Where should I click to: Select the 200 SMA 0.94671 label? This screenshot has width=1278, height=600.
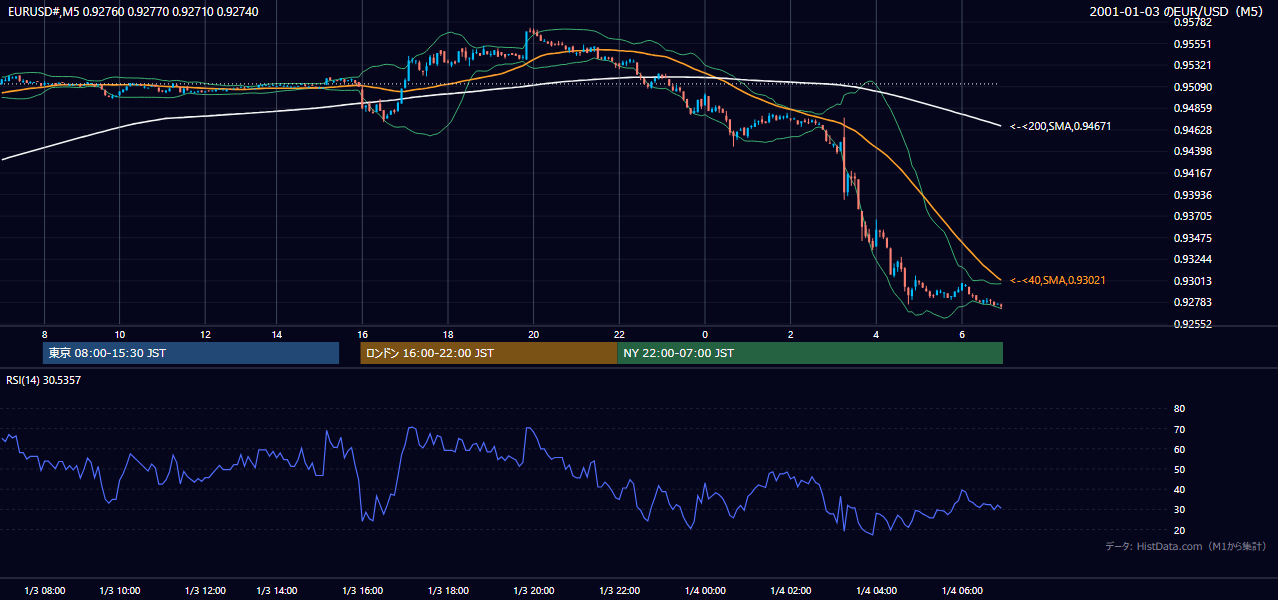(x=1060, y=127)
